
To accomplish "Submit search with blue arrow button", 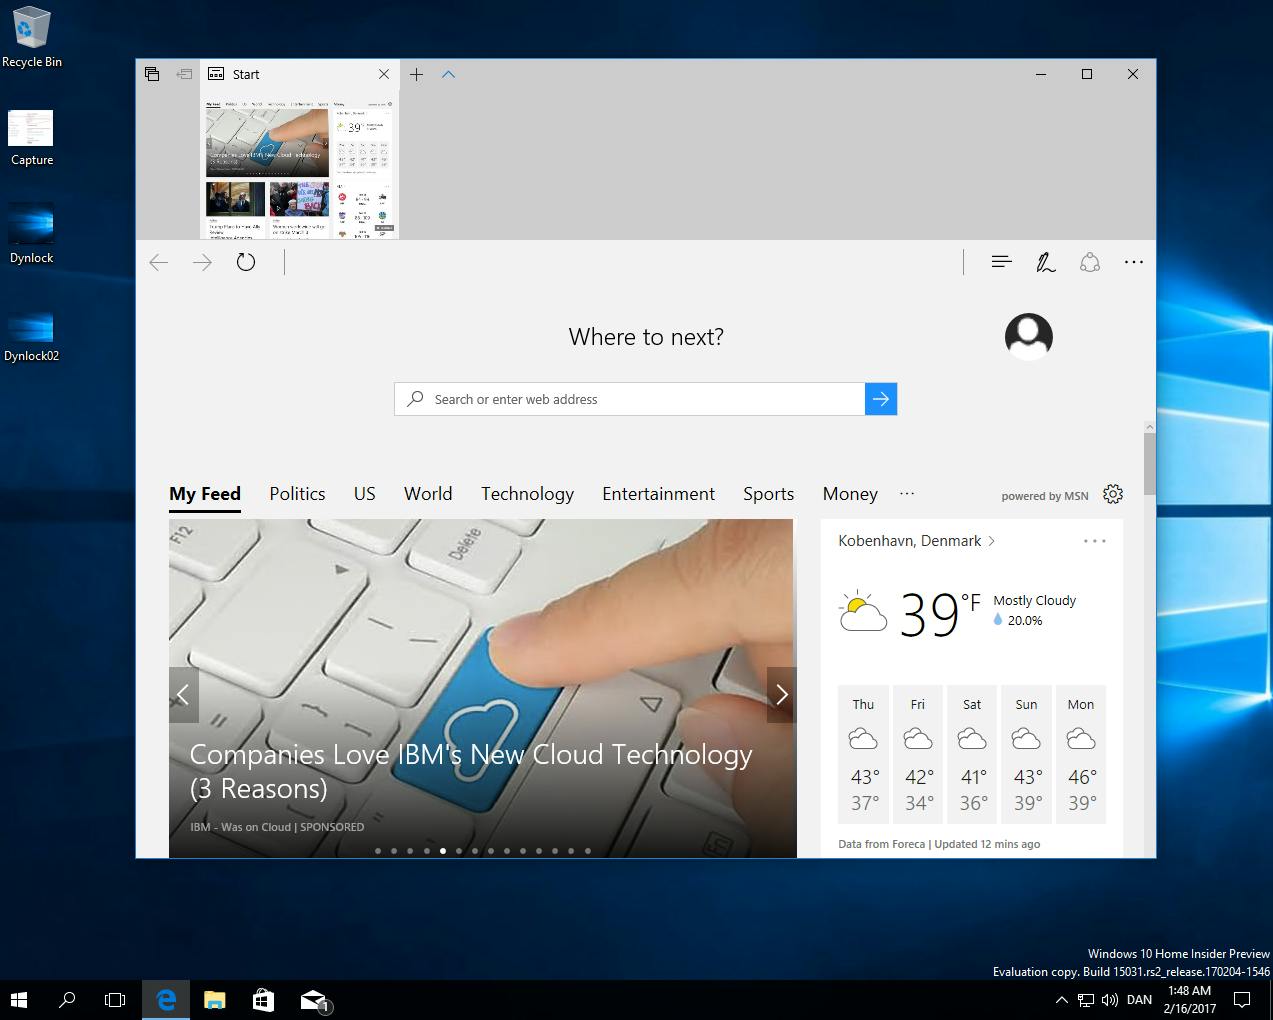I will pyautogui.click(x=881, y=399).
